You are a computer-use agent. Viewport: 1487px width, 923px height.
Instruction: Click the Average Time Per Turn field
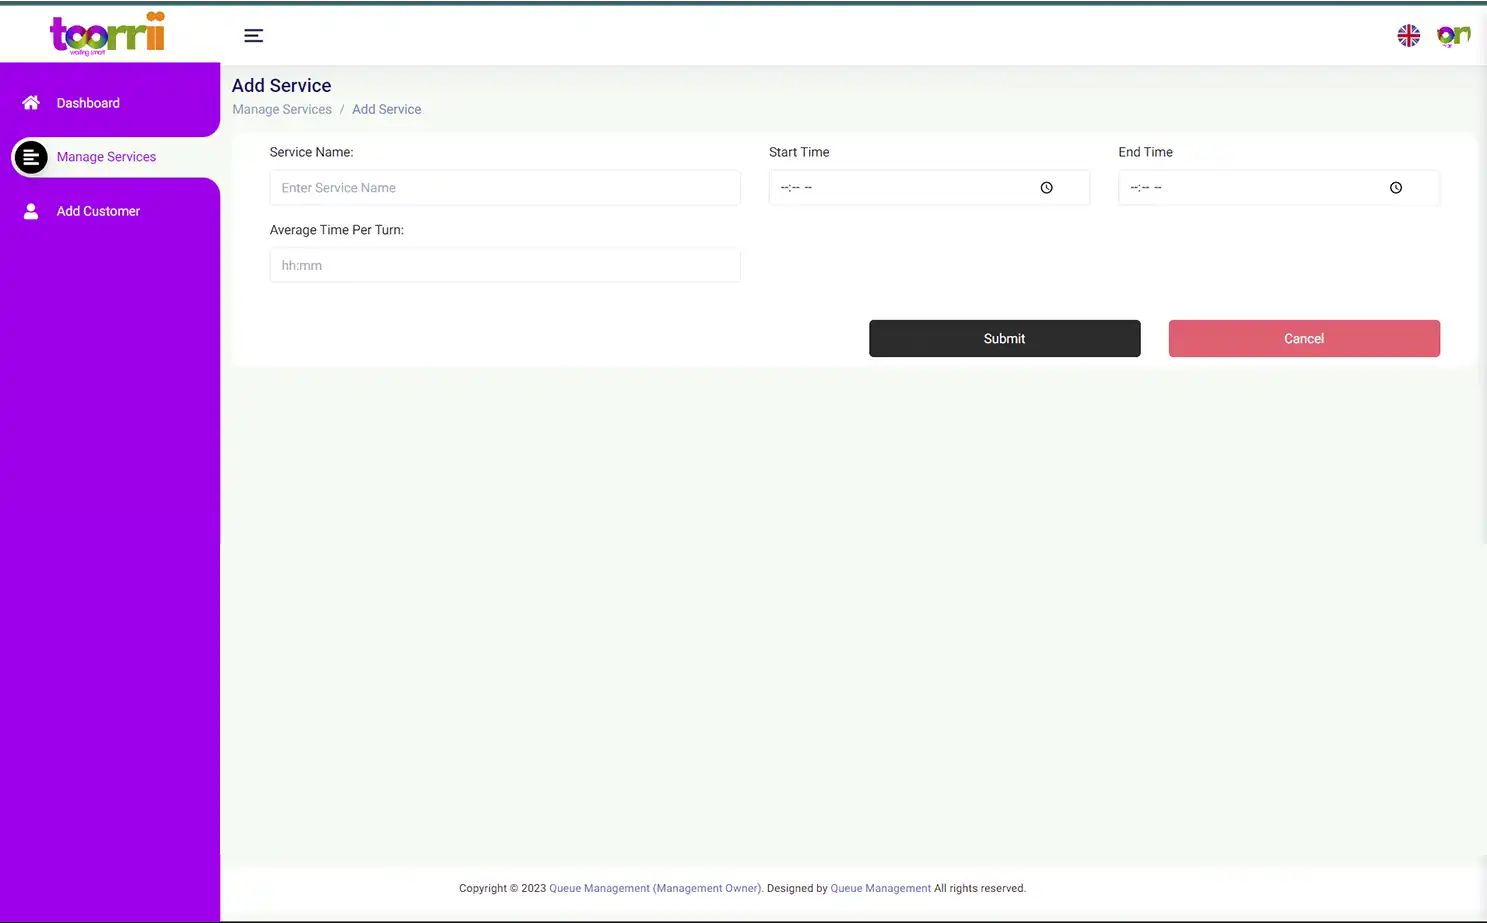tap(504, 265)
